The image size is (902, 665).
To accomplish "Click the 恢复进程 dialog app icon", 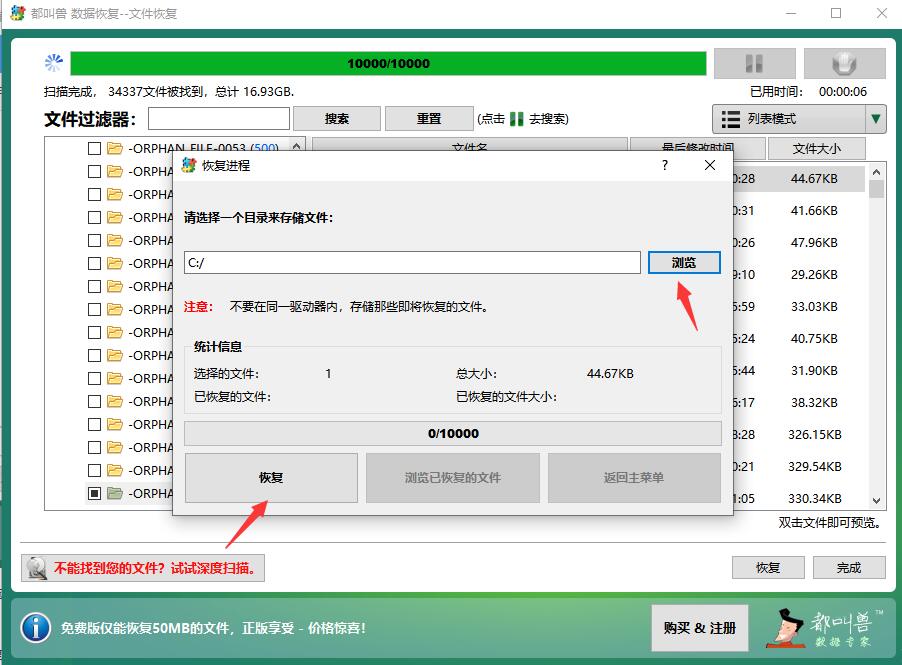I will (189, 165).
